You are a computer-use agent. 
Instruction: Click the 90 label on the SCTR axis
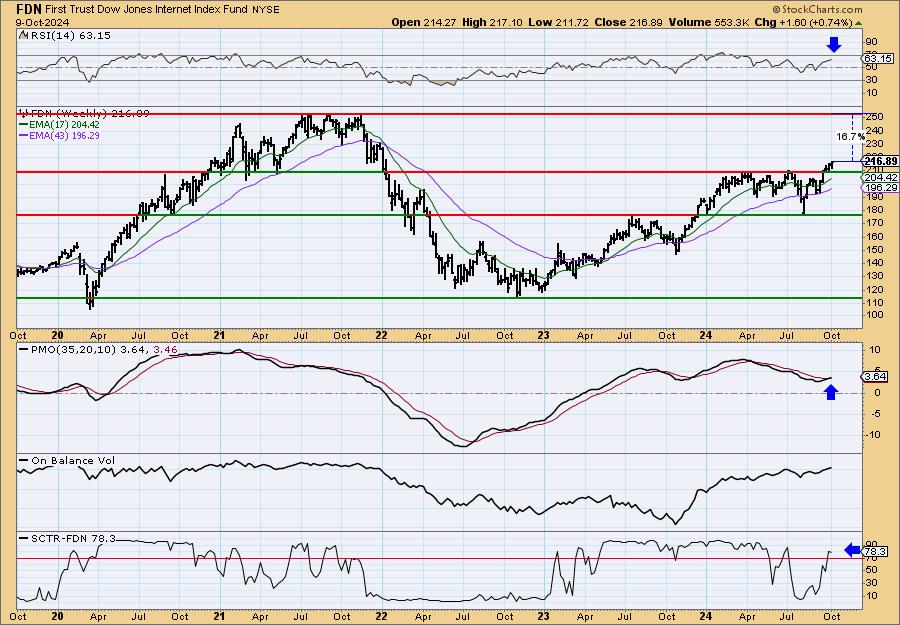point(872,544)
